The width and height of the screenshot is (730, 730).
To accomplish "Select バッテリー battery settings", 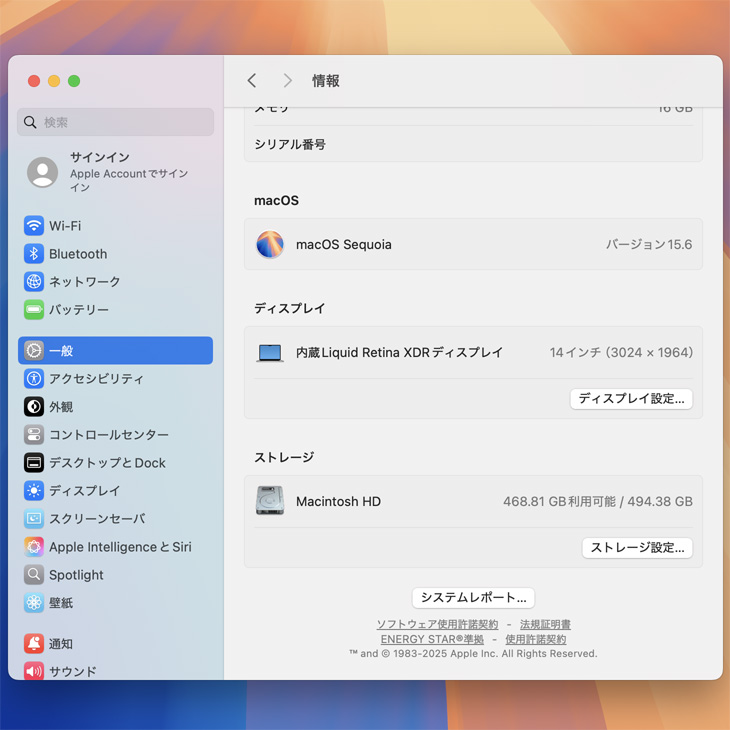I will [78, 310].
